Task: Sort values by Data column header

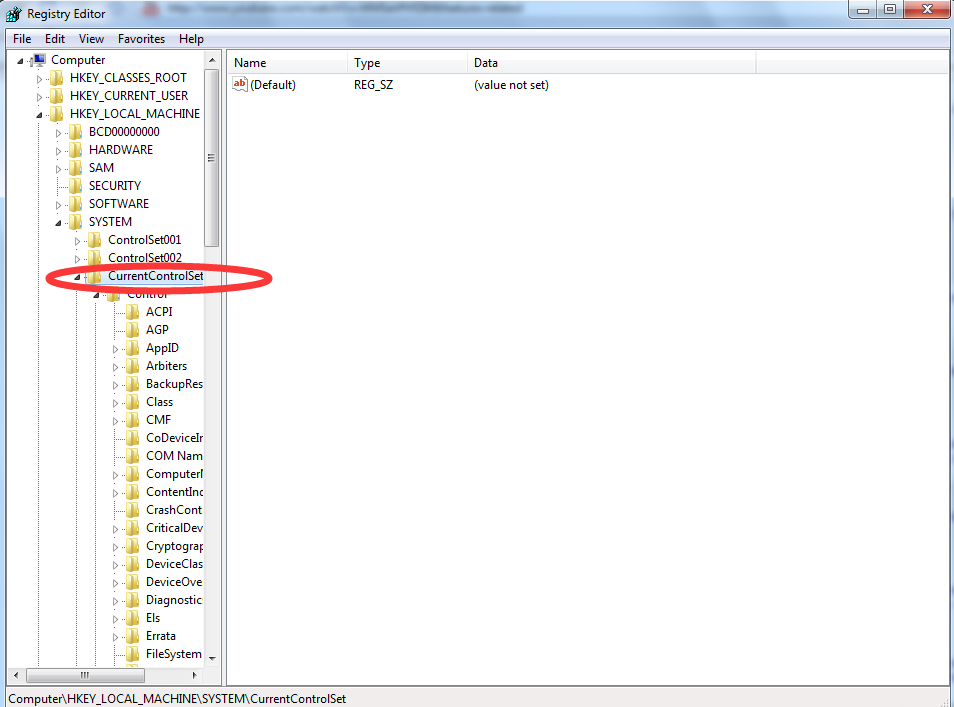Action: [611, 63]
